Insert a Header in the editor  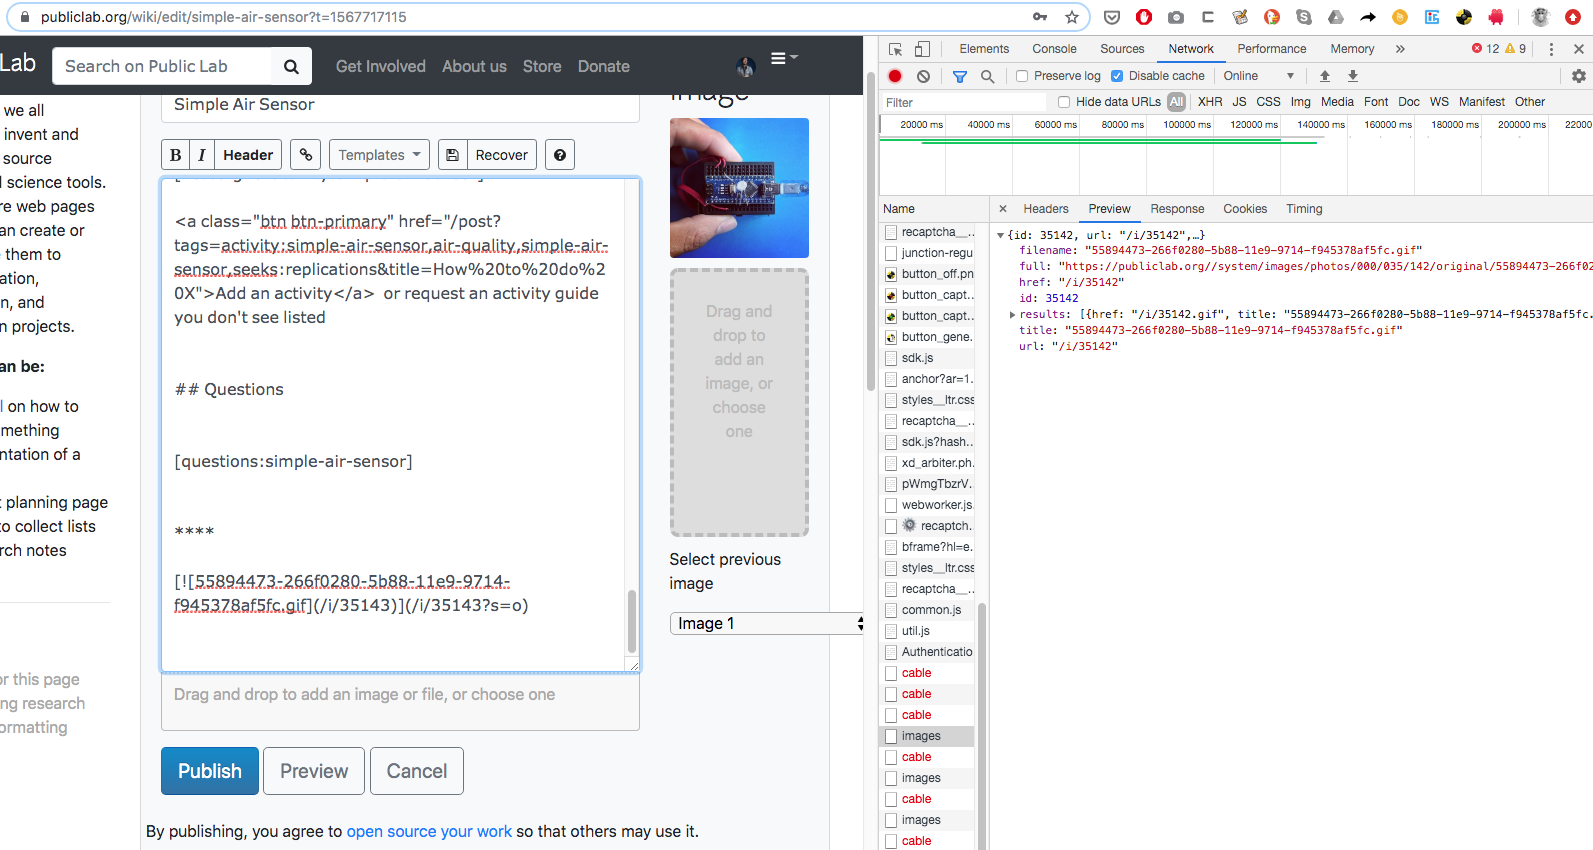pos(248,155)
